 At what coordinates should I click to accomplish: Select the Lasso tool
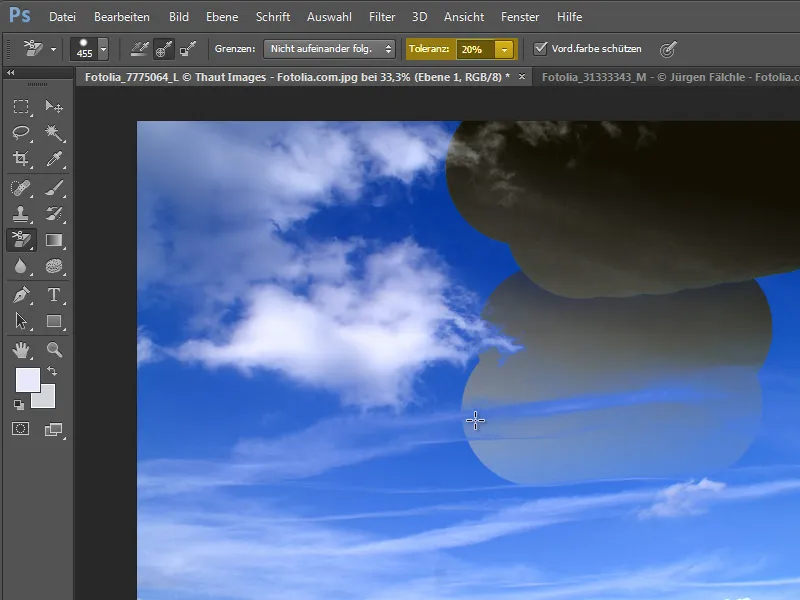tap(21, 133)
